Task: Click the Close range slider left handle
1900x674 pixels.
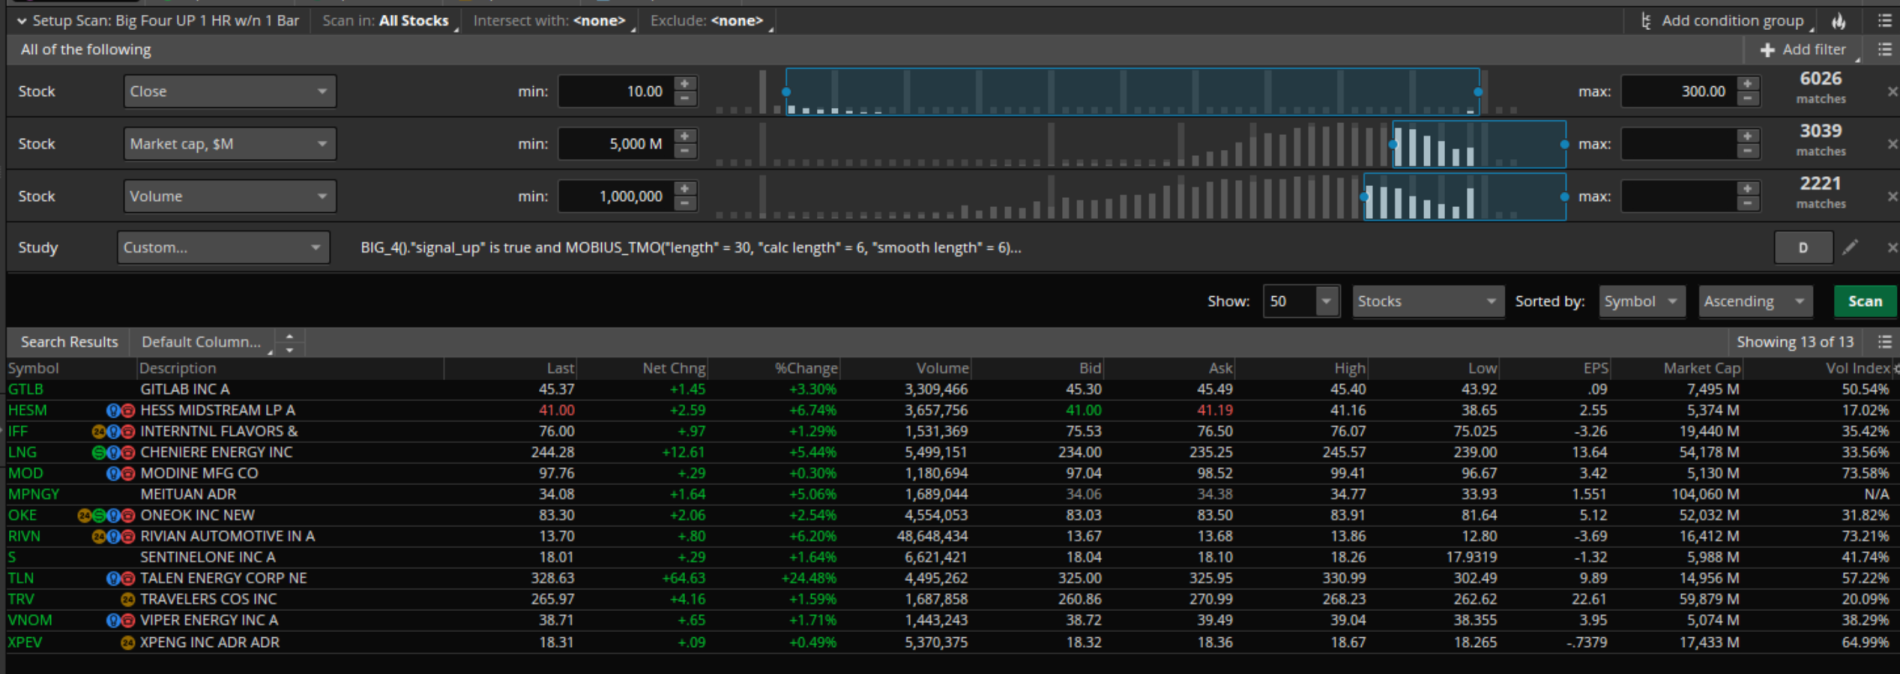Action: (787, 92)
